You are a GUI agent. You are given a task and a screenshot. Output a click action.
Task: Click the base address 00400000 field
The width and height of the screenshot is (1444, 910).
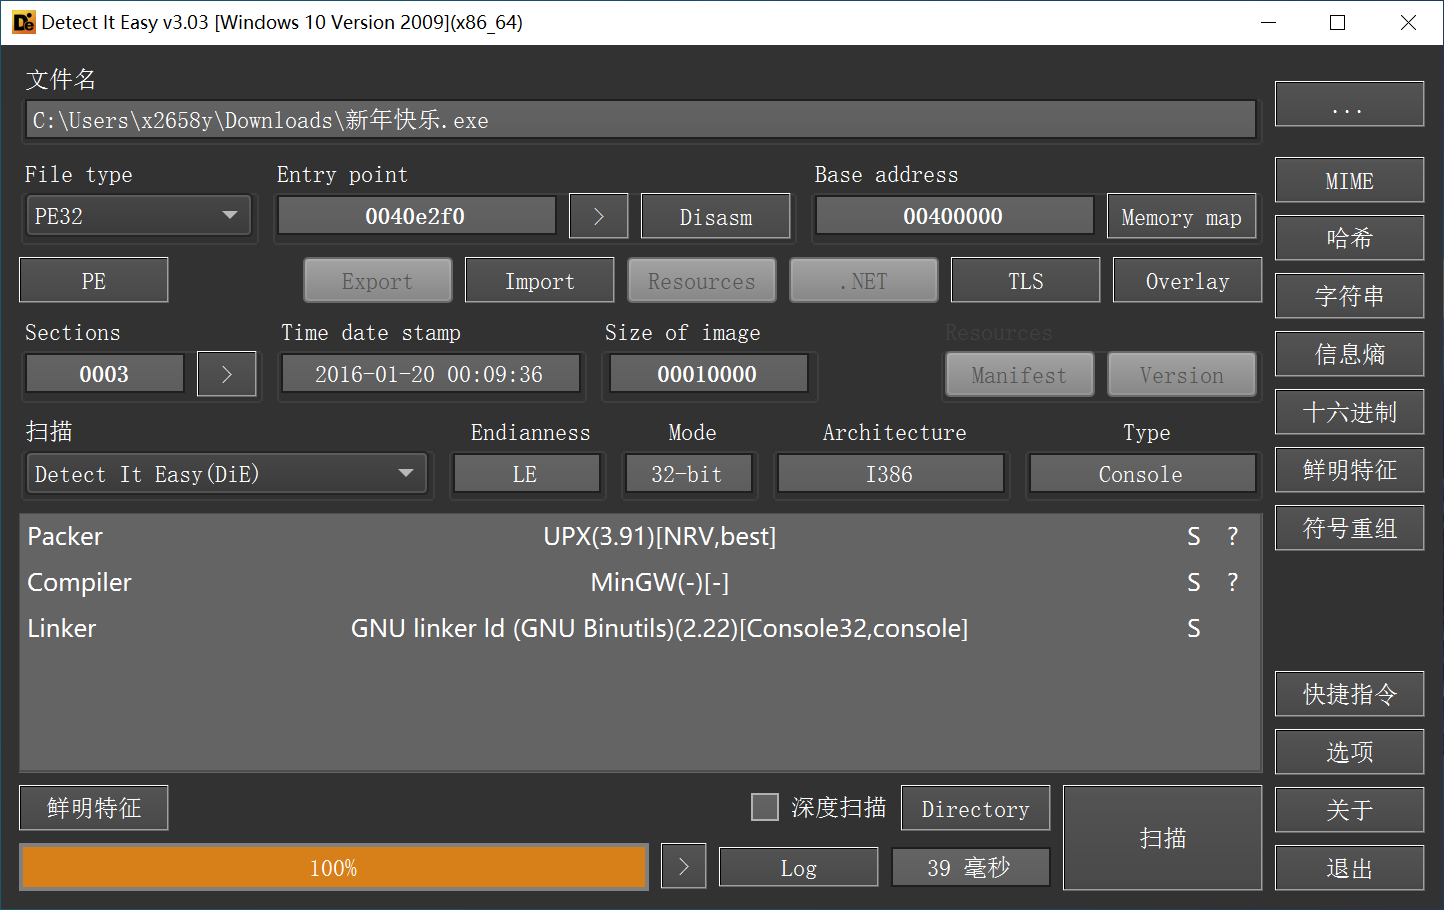pos(954,216)
